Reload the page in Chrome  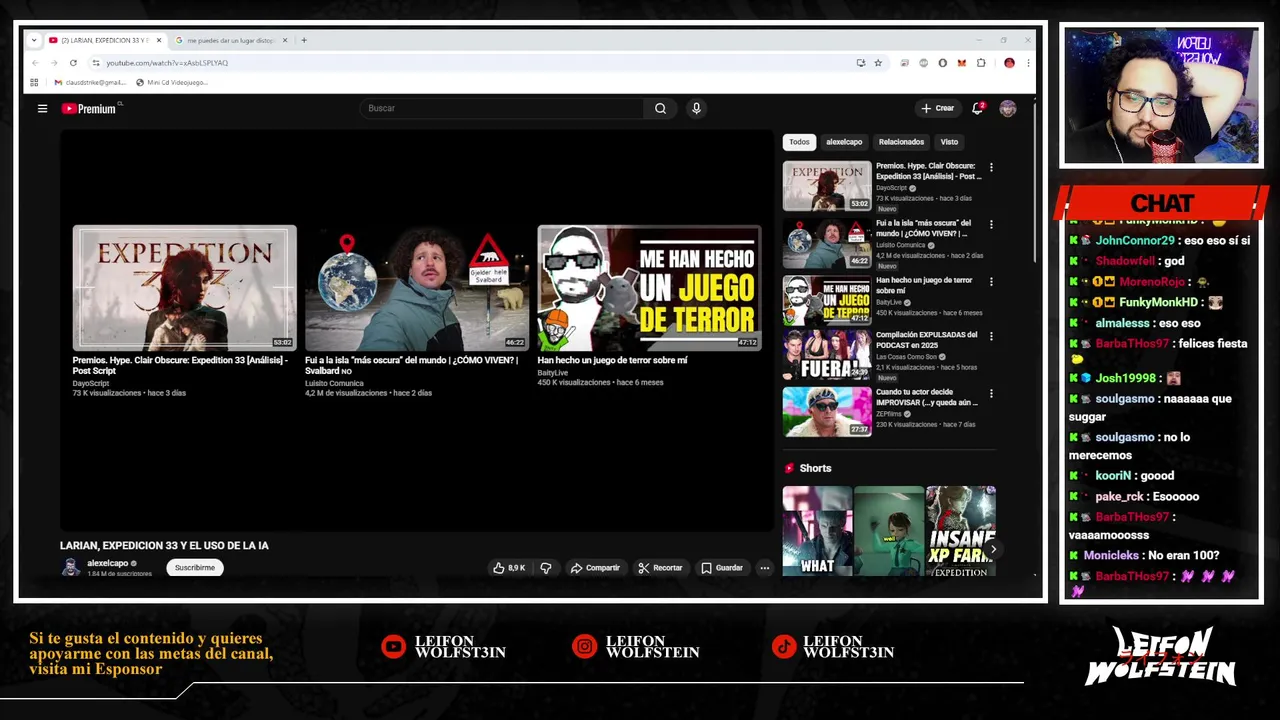click(73, 63)
